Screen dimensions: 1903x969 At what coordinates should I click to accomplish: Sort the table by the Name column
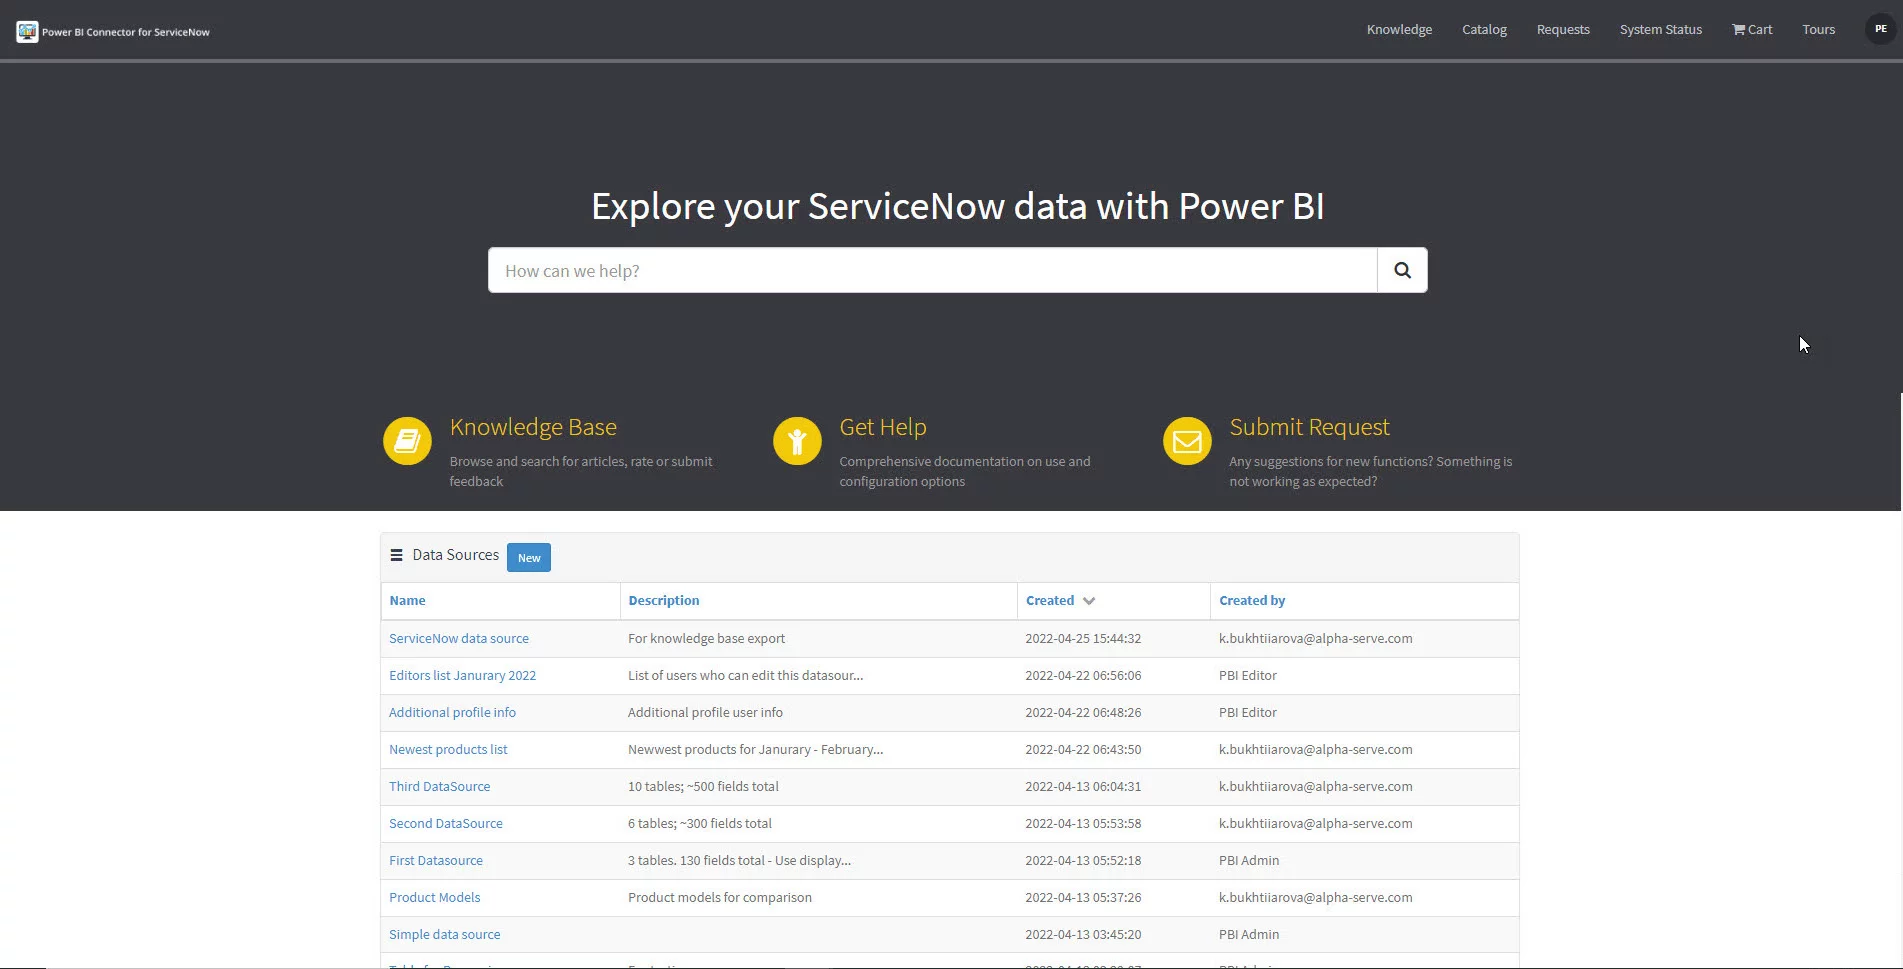coord(407,600)
